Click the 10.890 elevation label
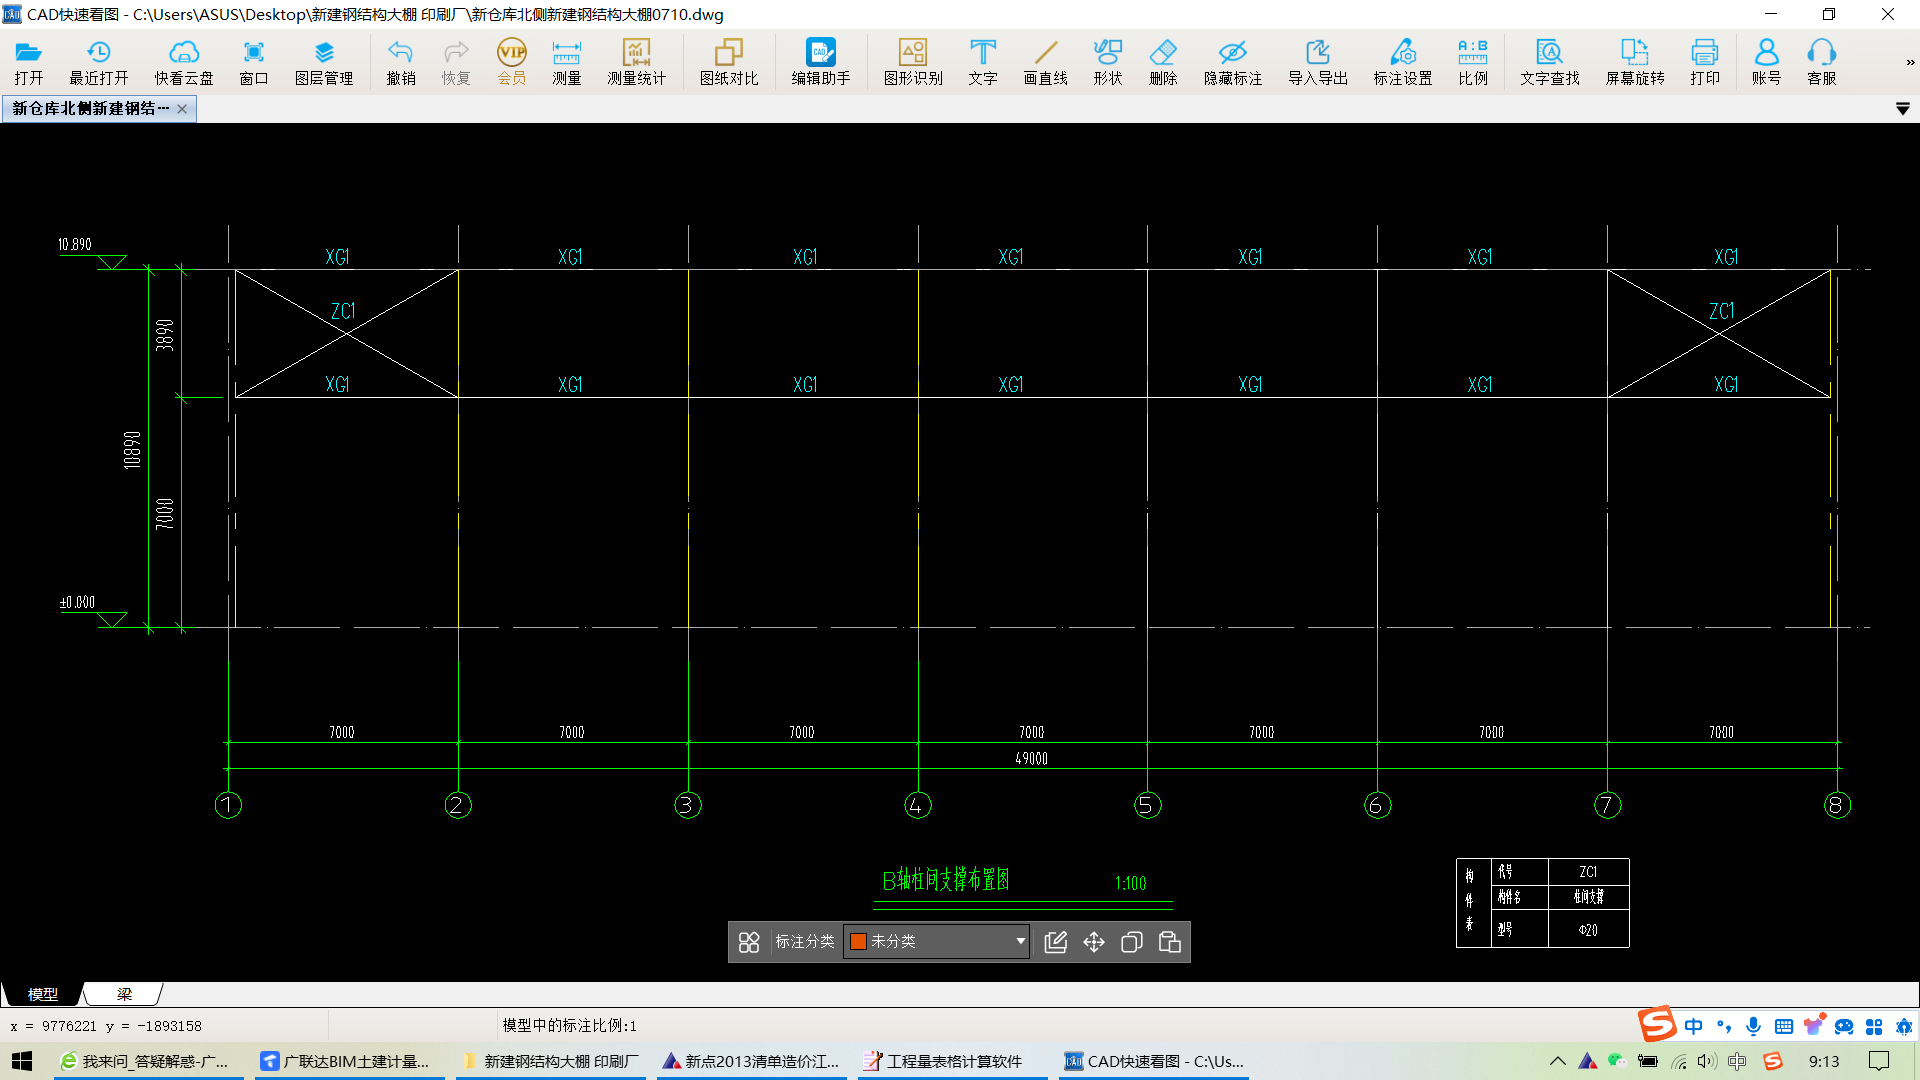 (74, 244)
